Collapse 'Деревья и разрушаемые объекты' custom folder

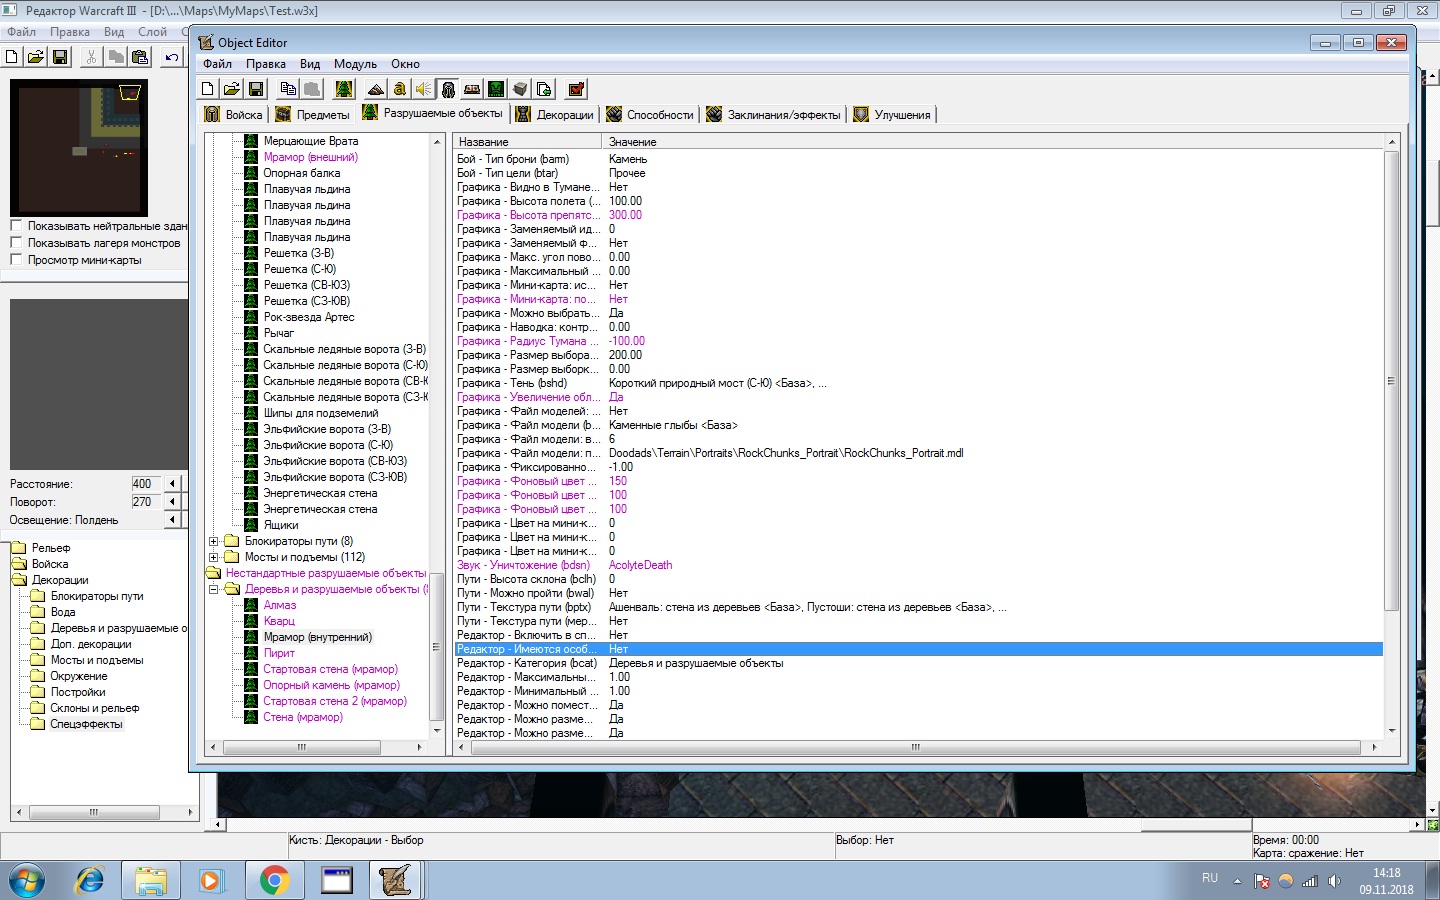click(213, 589)
